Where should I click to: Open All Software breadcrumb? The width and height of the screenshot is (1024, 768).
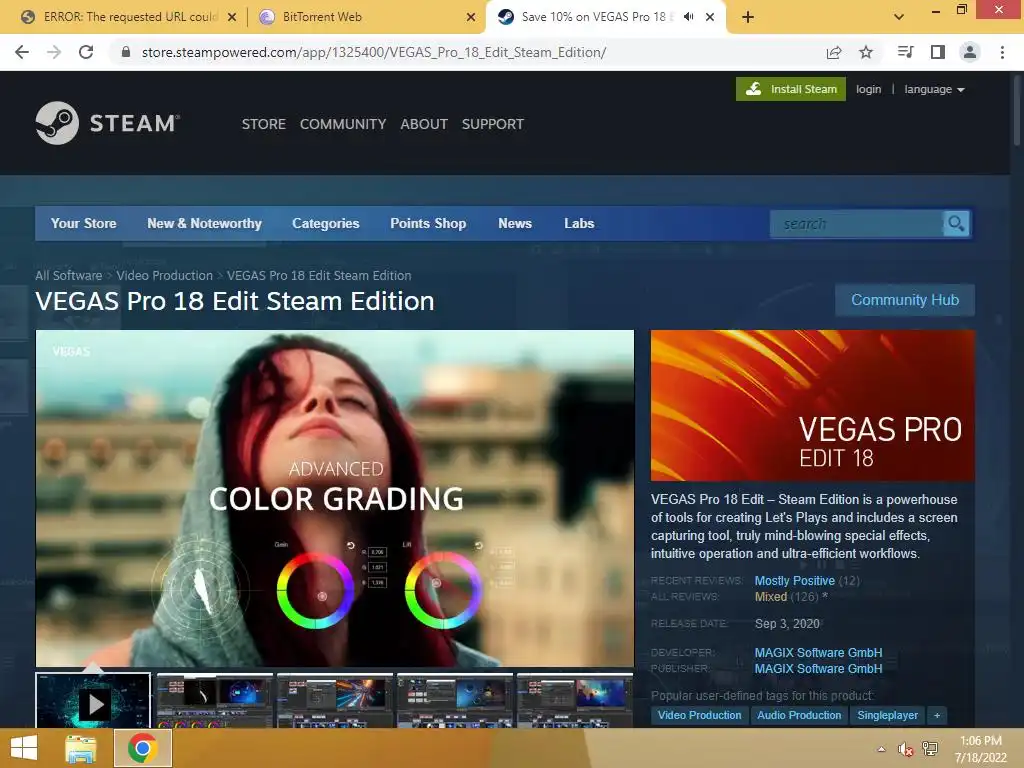[69, 276]
